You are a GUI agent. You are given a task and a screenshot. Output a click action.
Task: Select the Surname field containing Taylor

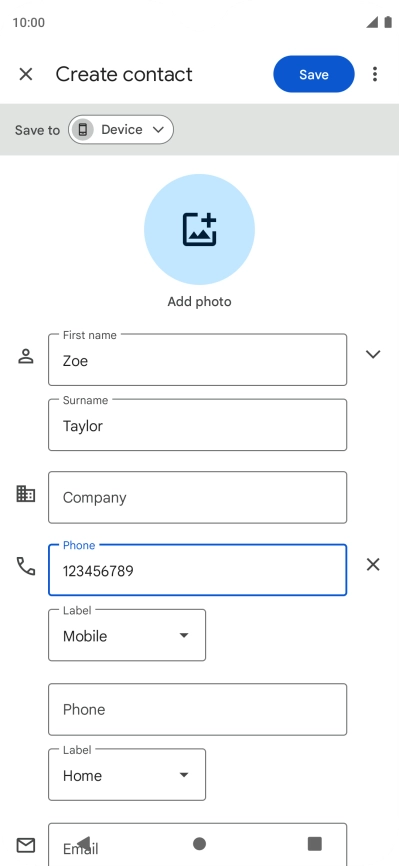pos(198,425)
